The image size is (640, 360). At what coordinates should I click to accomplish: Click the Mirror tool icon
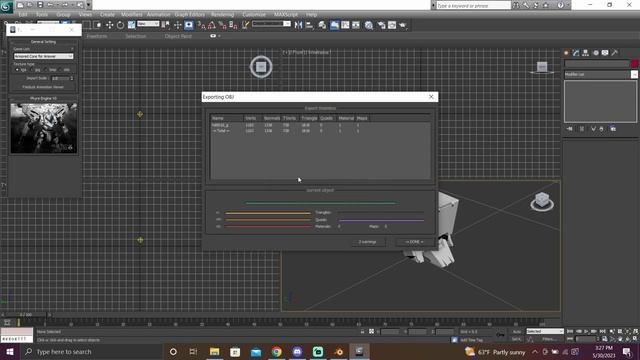point(298,25)
